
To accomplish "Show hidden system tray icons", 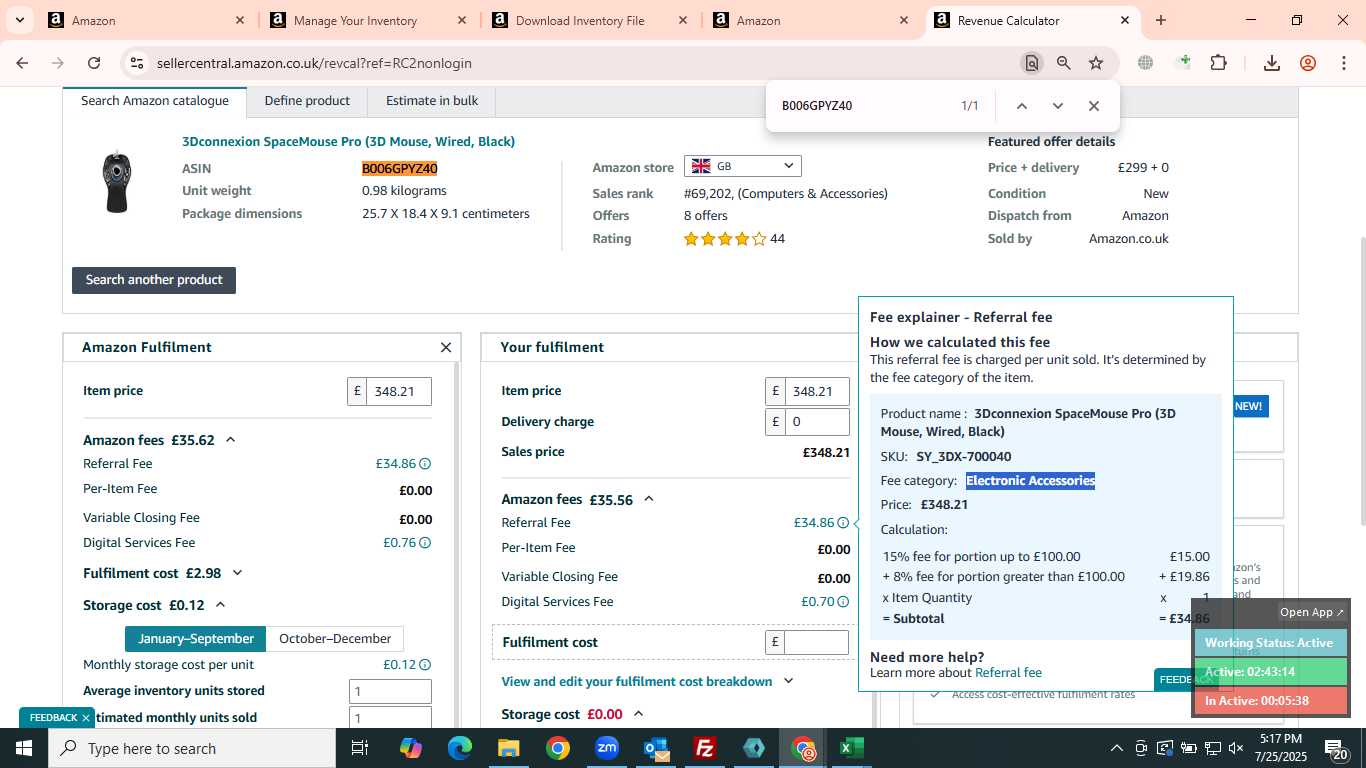I will 1116,748.
